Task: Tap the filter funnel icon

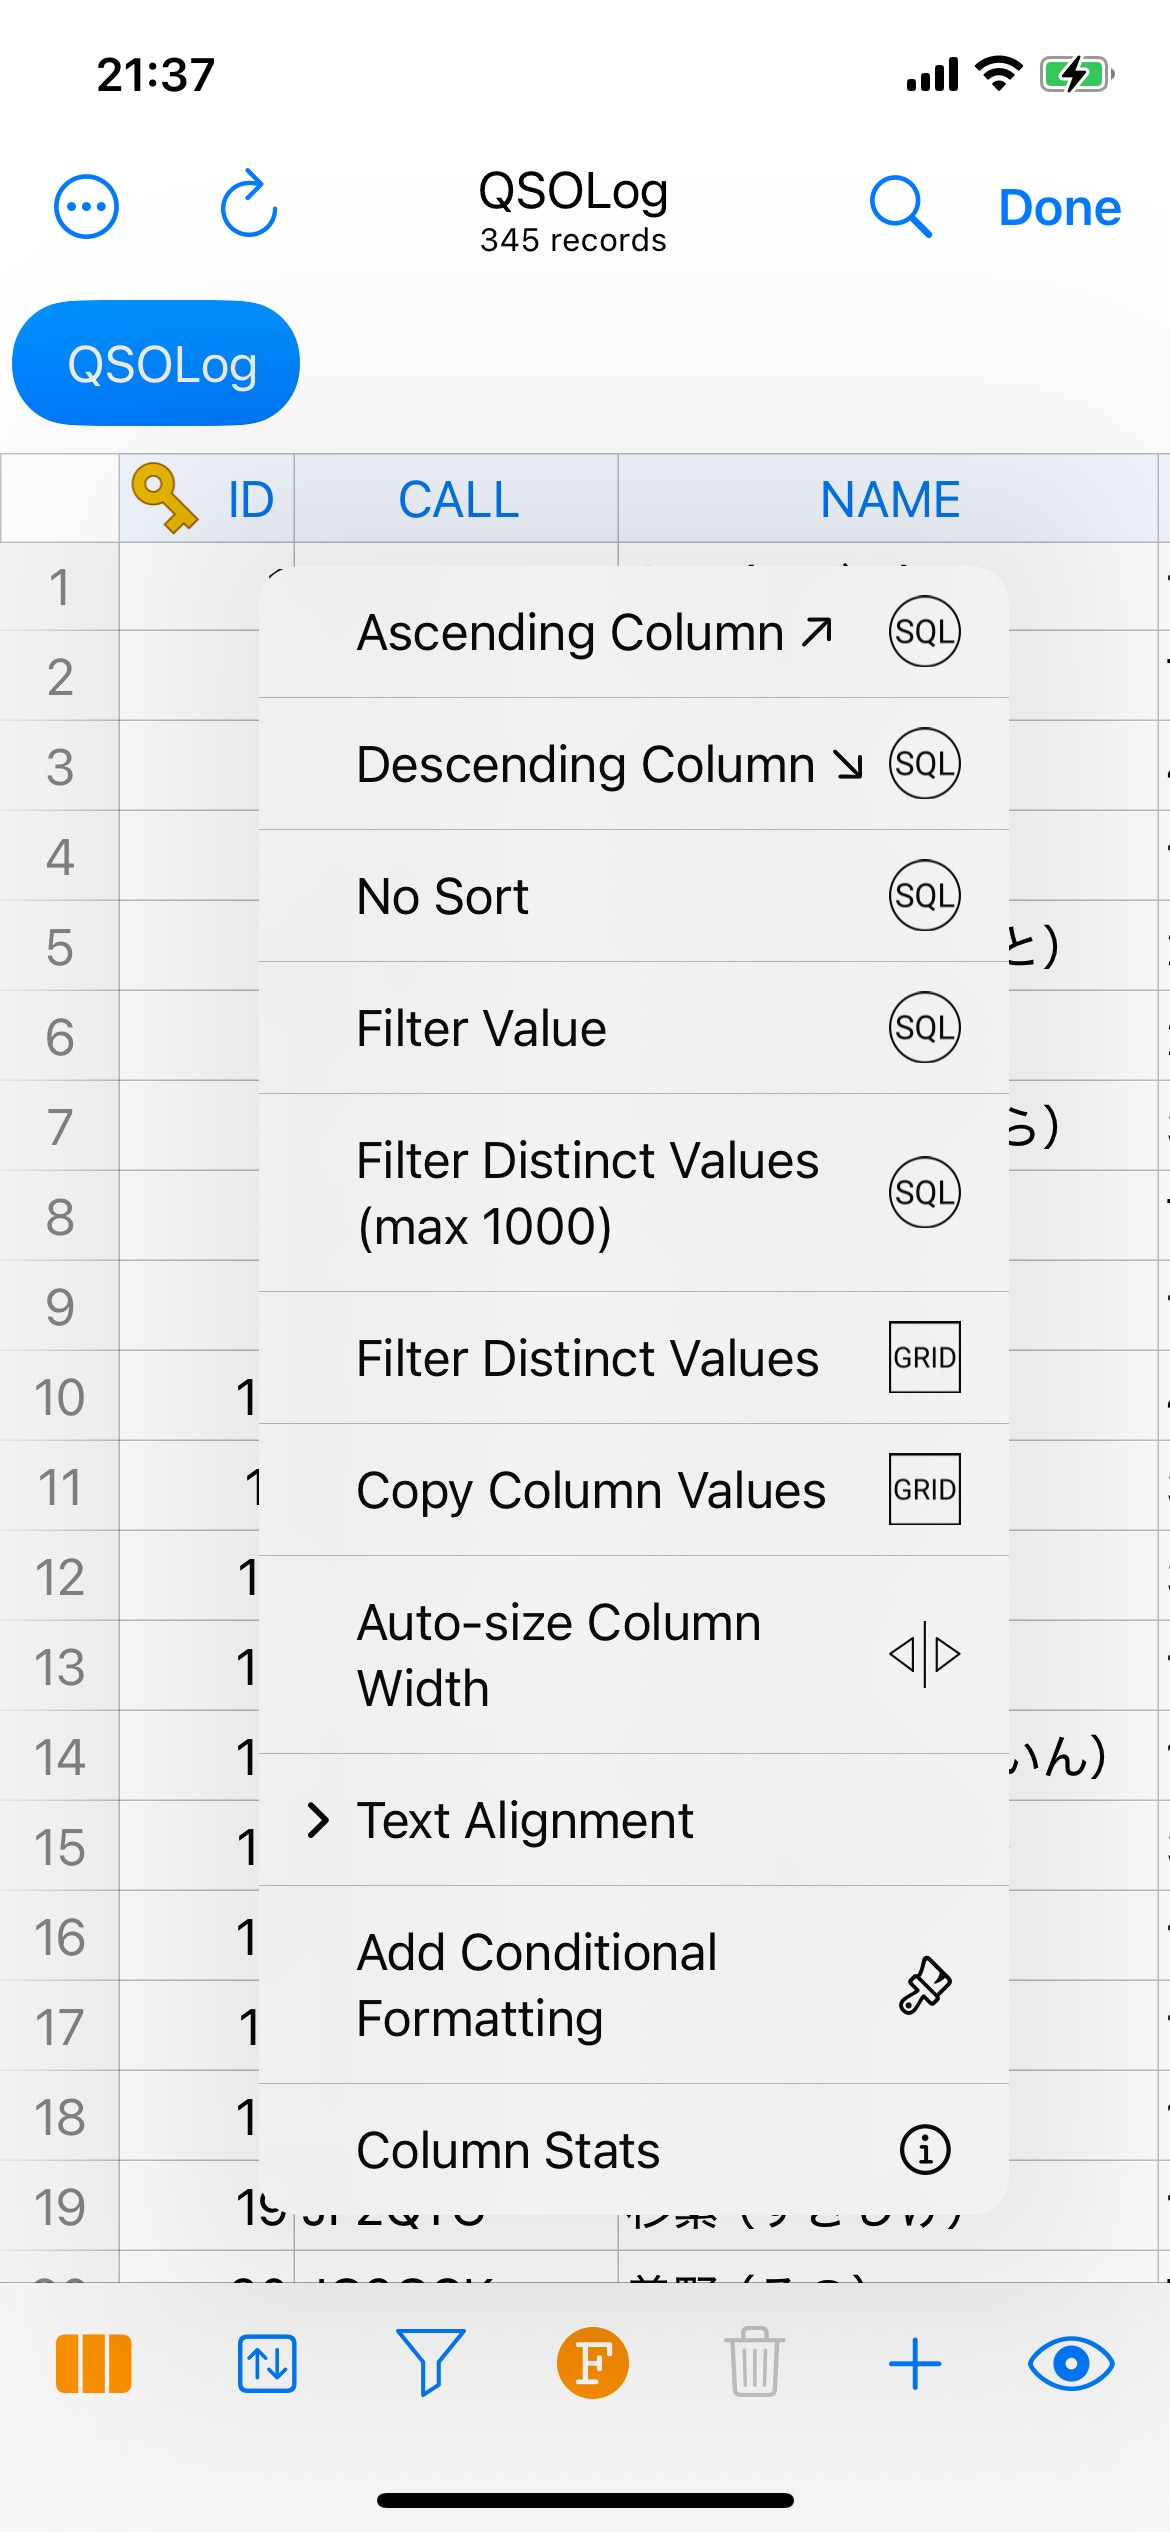Action: (x=430, y=2362)
